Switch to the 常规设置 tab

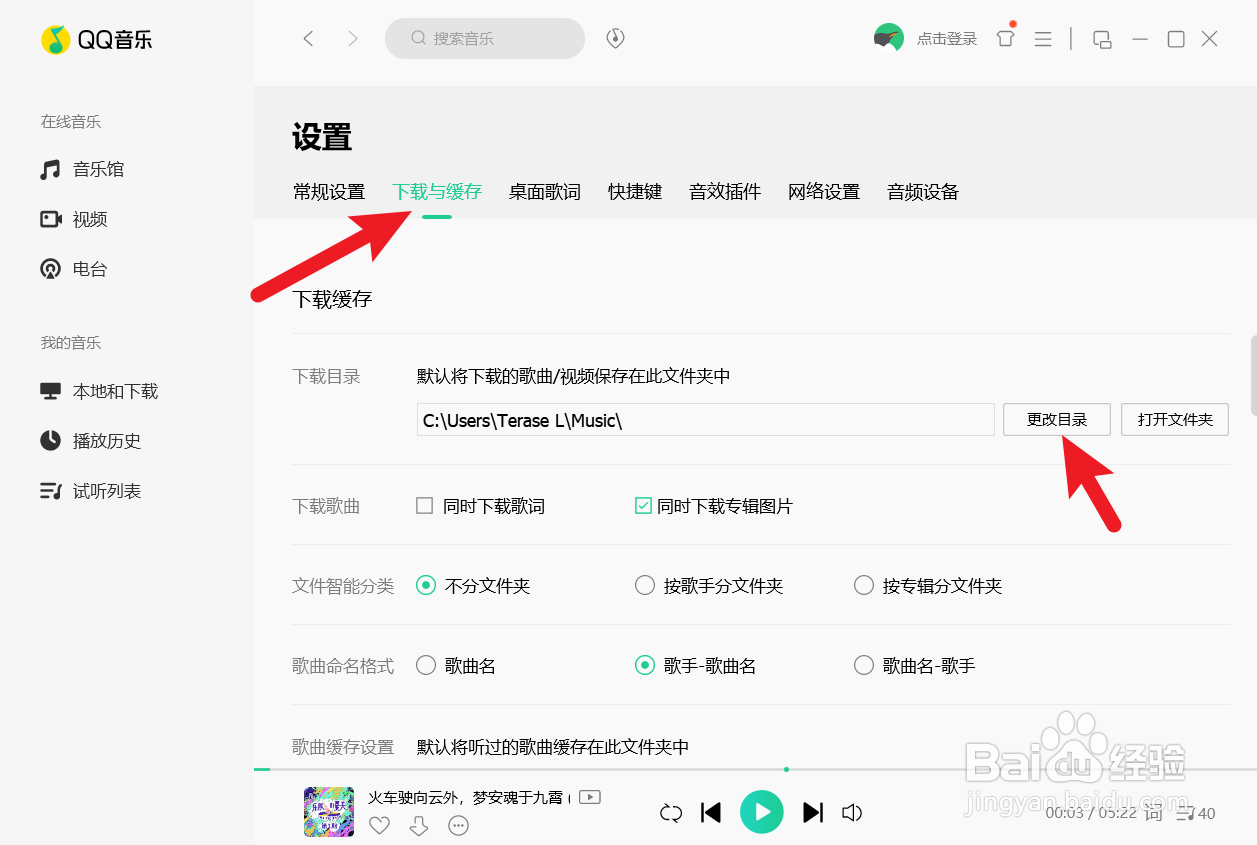pos(328,192)
